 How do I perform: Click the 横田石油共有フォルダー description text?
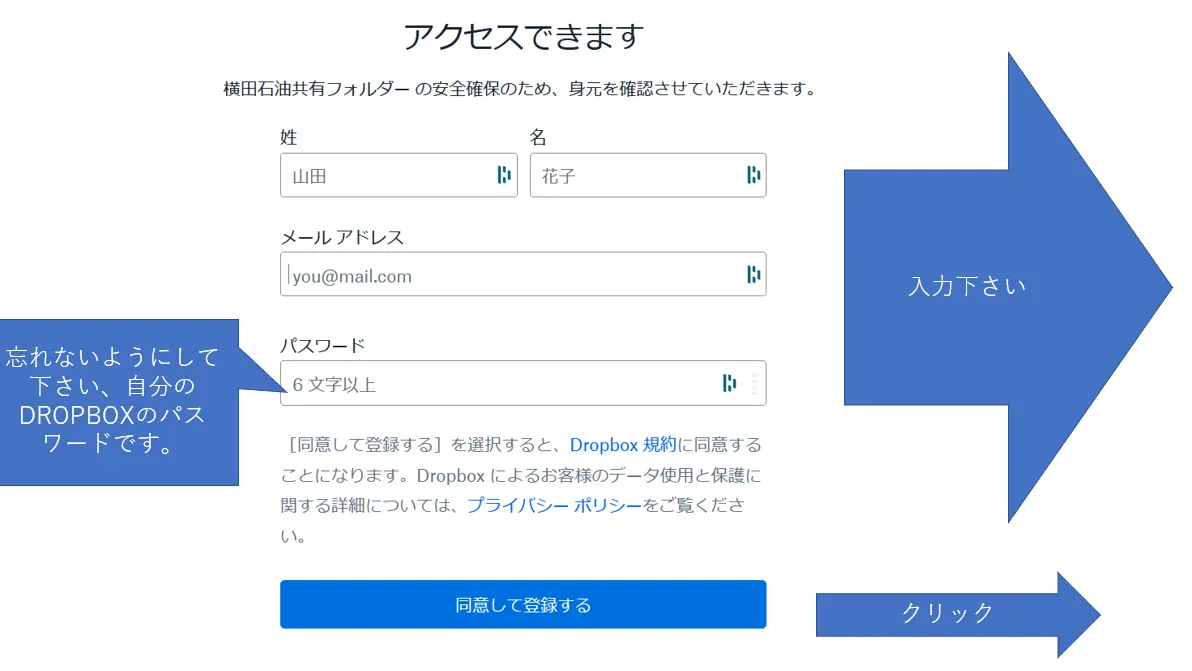click(x=522, y=88)
